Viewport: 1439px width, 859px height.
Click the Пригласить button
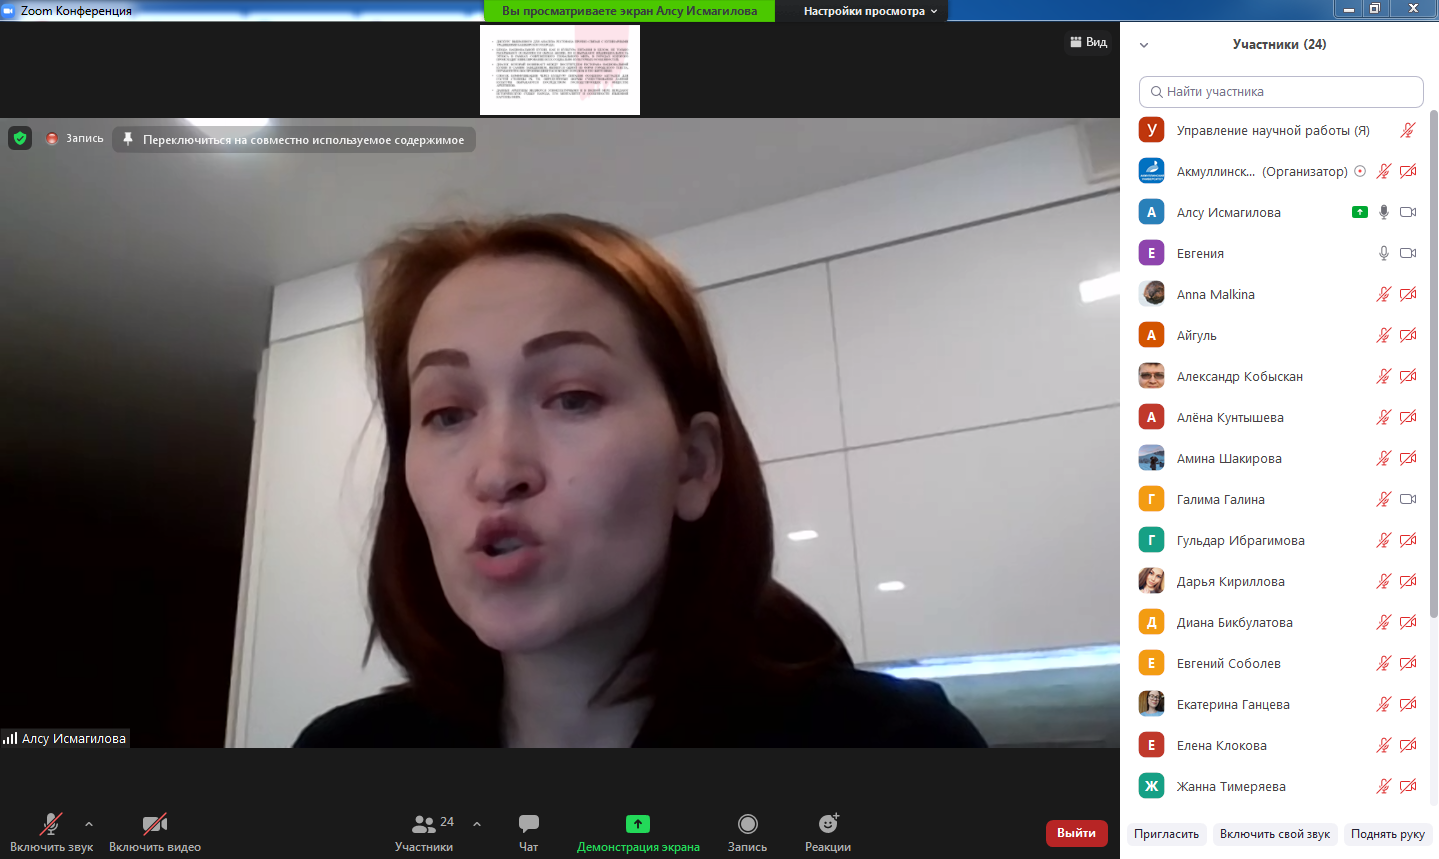coord(1166,834)
